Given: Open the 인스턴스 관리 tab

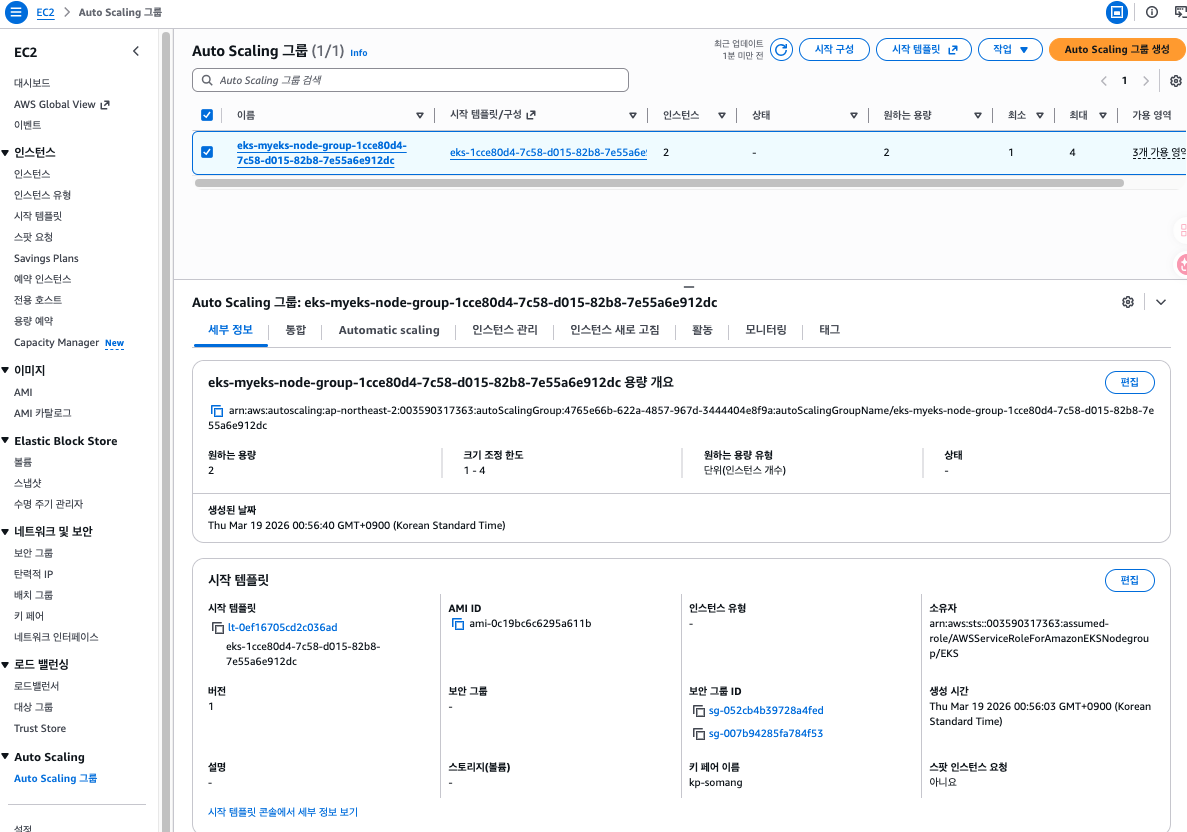Looking at the screenshot, I should [x=505, y=330].
